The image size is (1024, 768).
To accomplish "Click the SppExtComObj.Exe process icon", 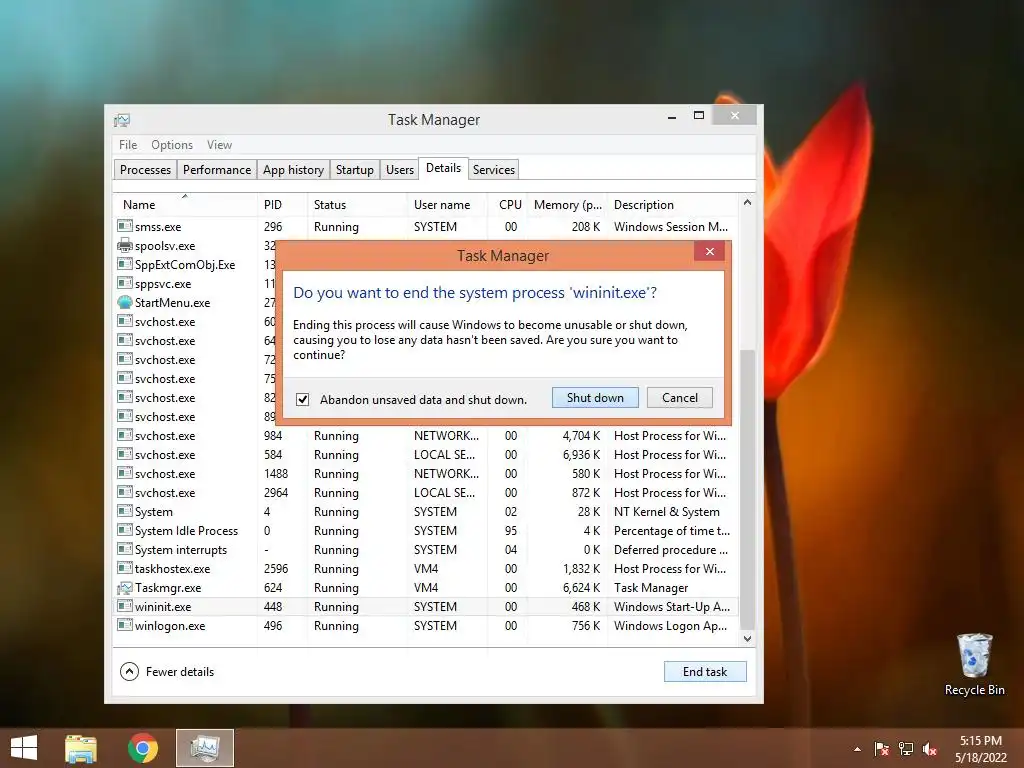I will pos(125,264).
